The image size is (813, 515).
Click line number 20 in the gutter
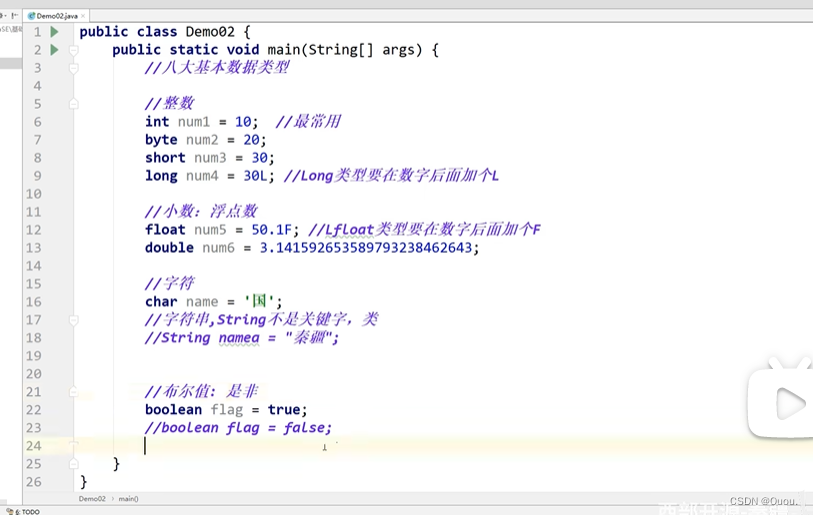tap(34, 373)
